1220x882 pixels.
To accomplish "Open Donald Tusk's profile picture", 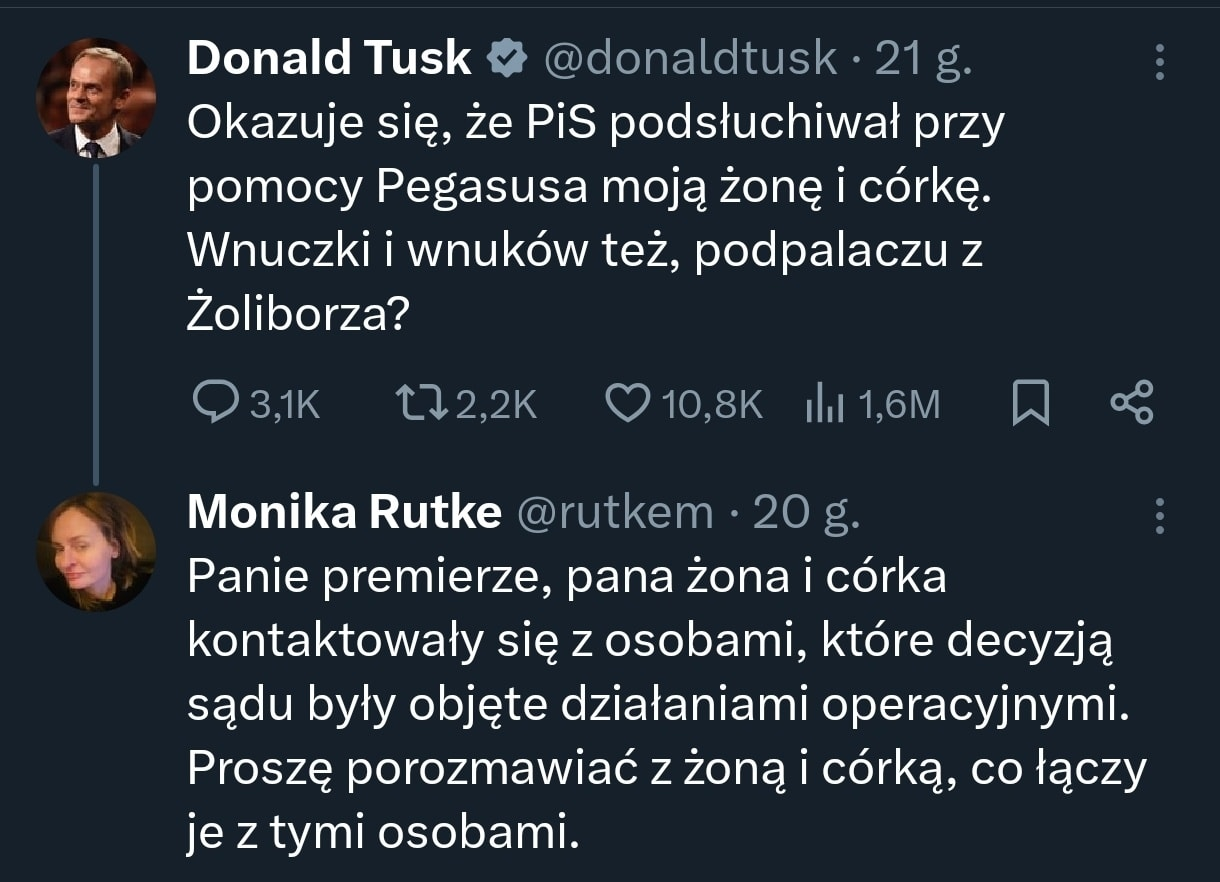I will tap(97, 98).
